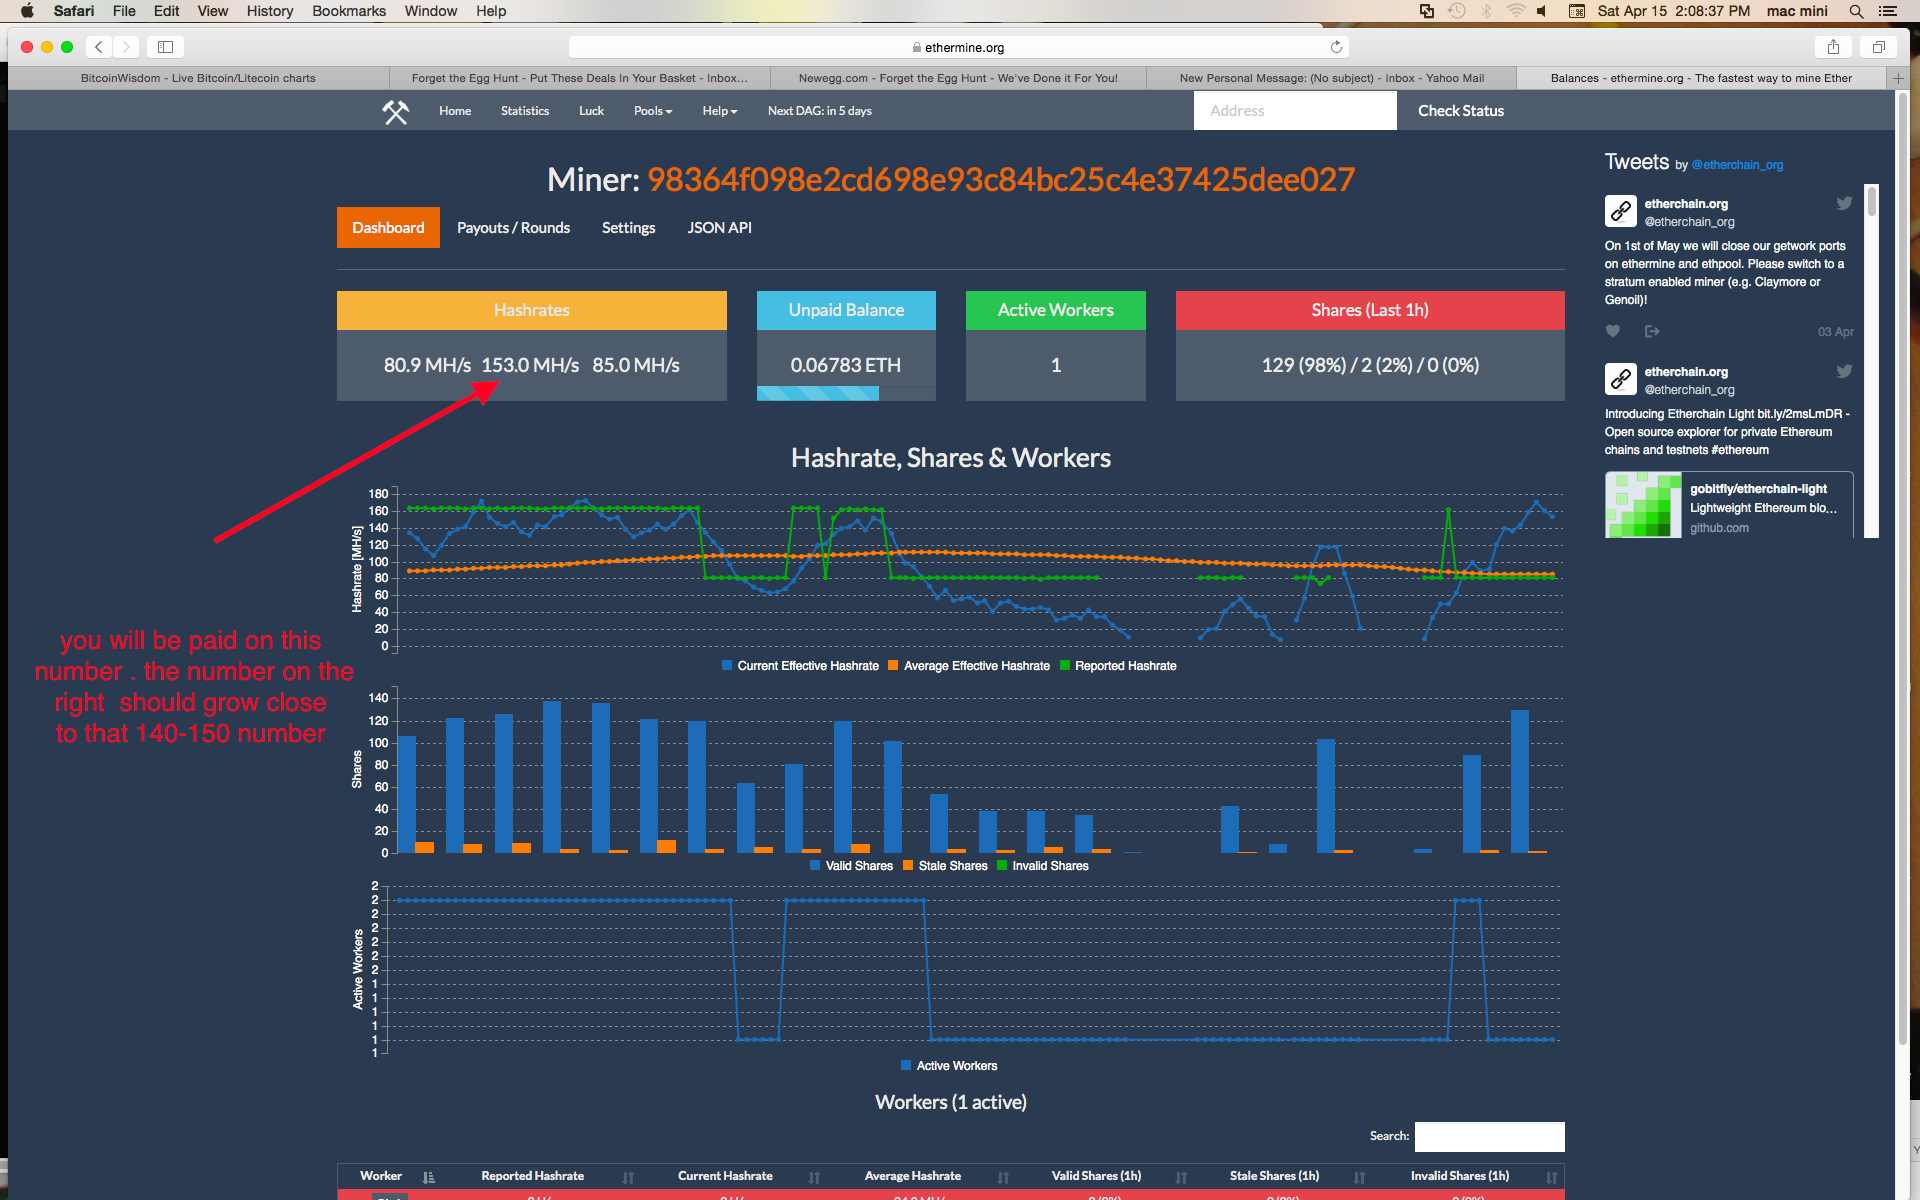The width and height of the screenshot is (1920, 1200).
Task: Toggle Current Effective Hashrate legend series
Action: (x=800, y=666)
